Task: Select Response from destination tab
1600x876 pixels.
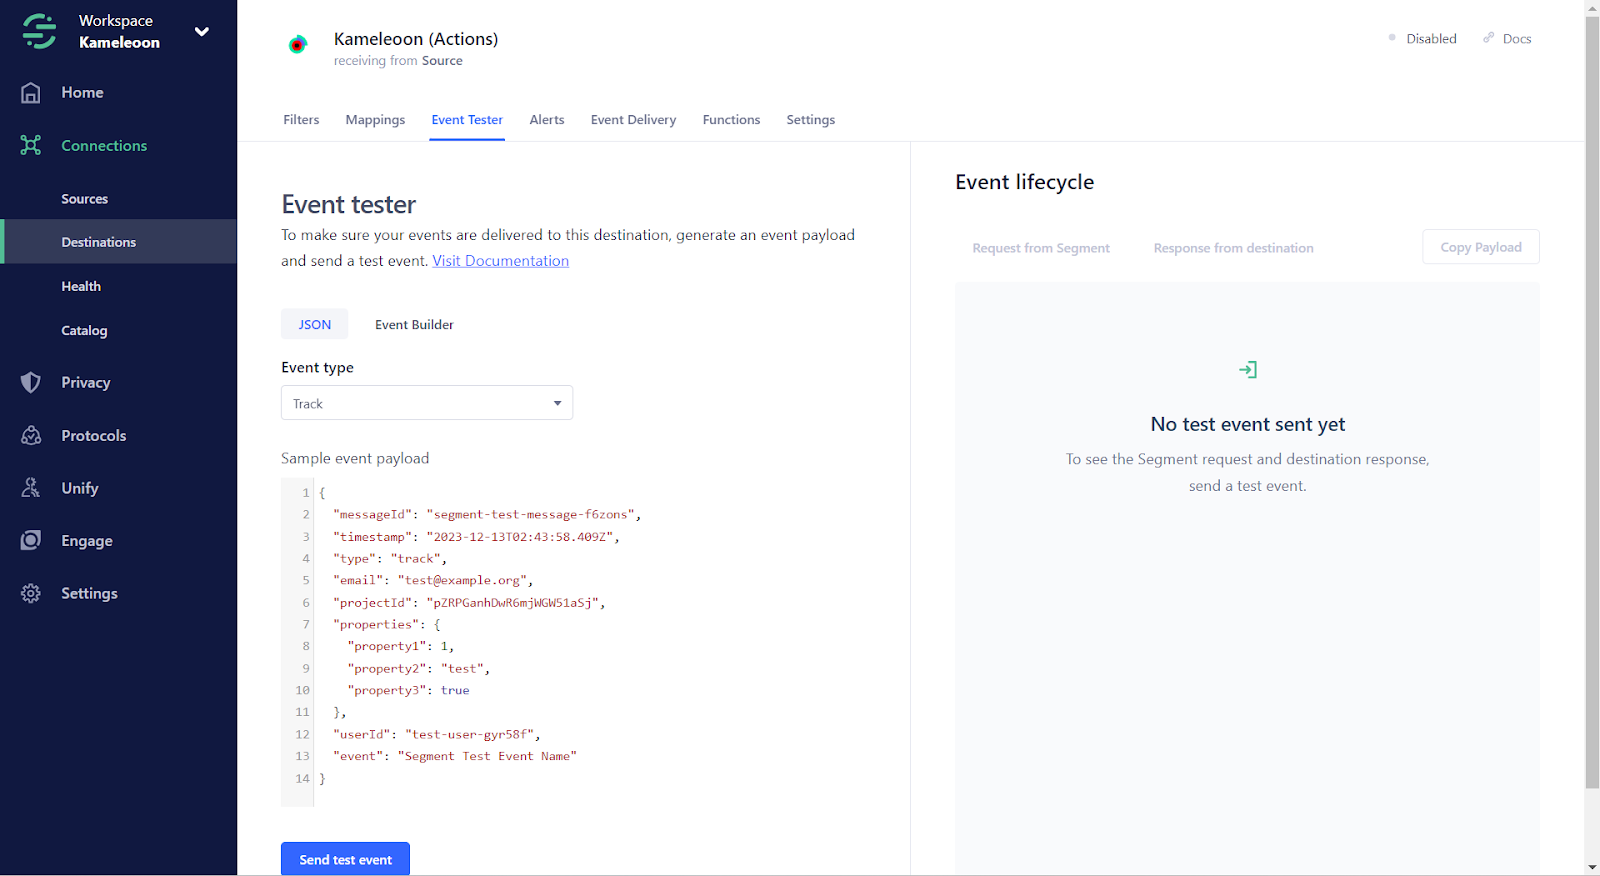Action: (x=1233, y=248)
